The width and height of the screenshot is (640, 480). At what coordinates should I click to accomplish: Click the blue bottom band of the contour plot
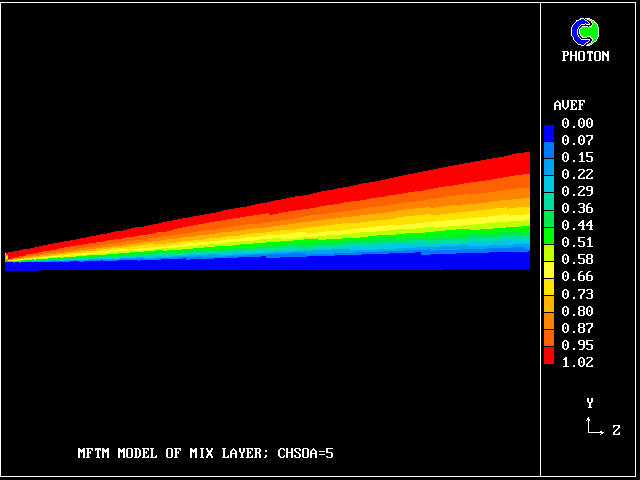click(300, 263)
